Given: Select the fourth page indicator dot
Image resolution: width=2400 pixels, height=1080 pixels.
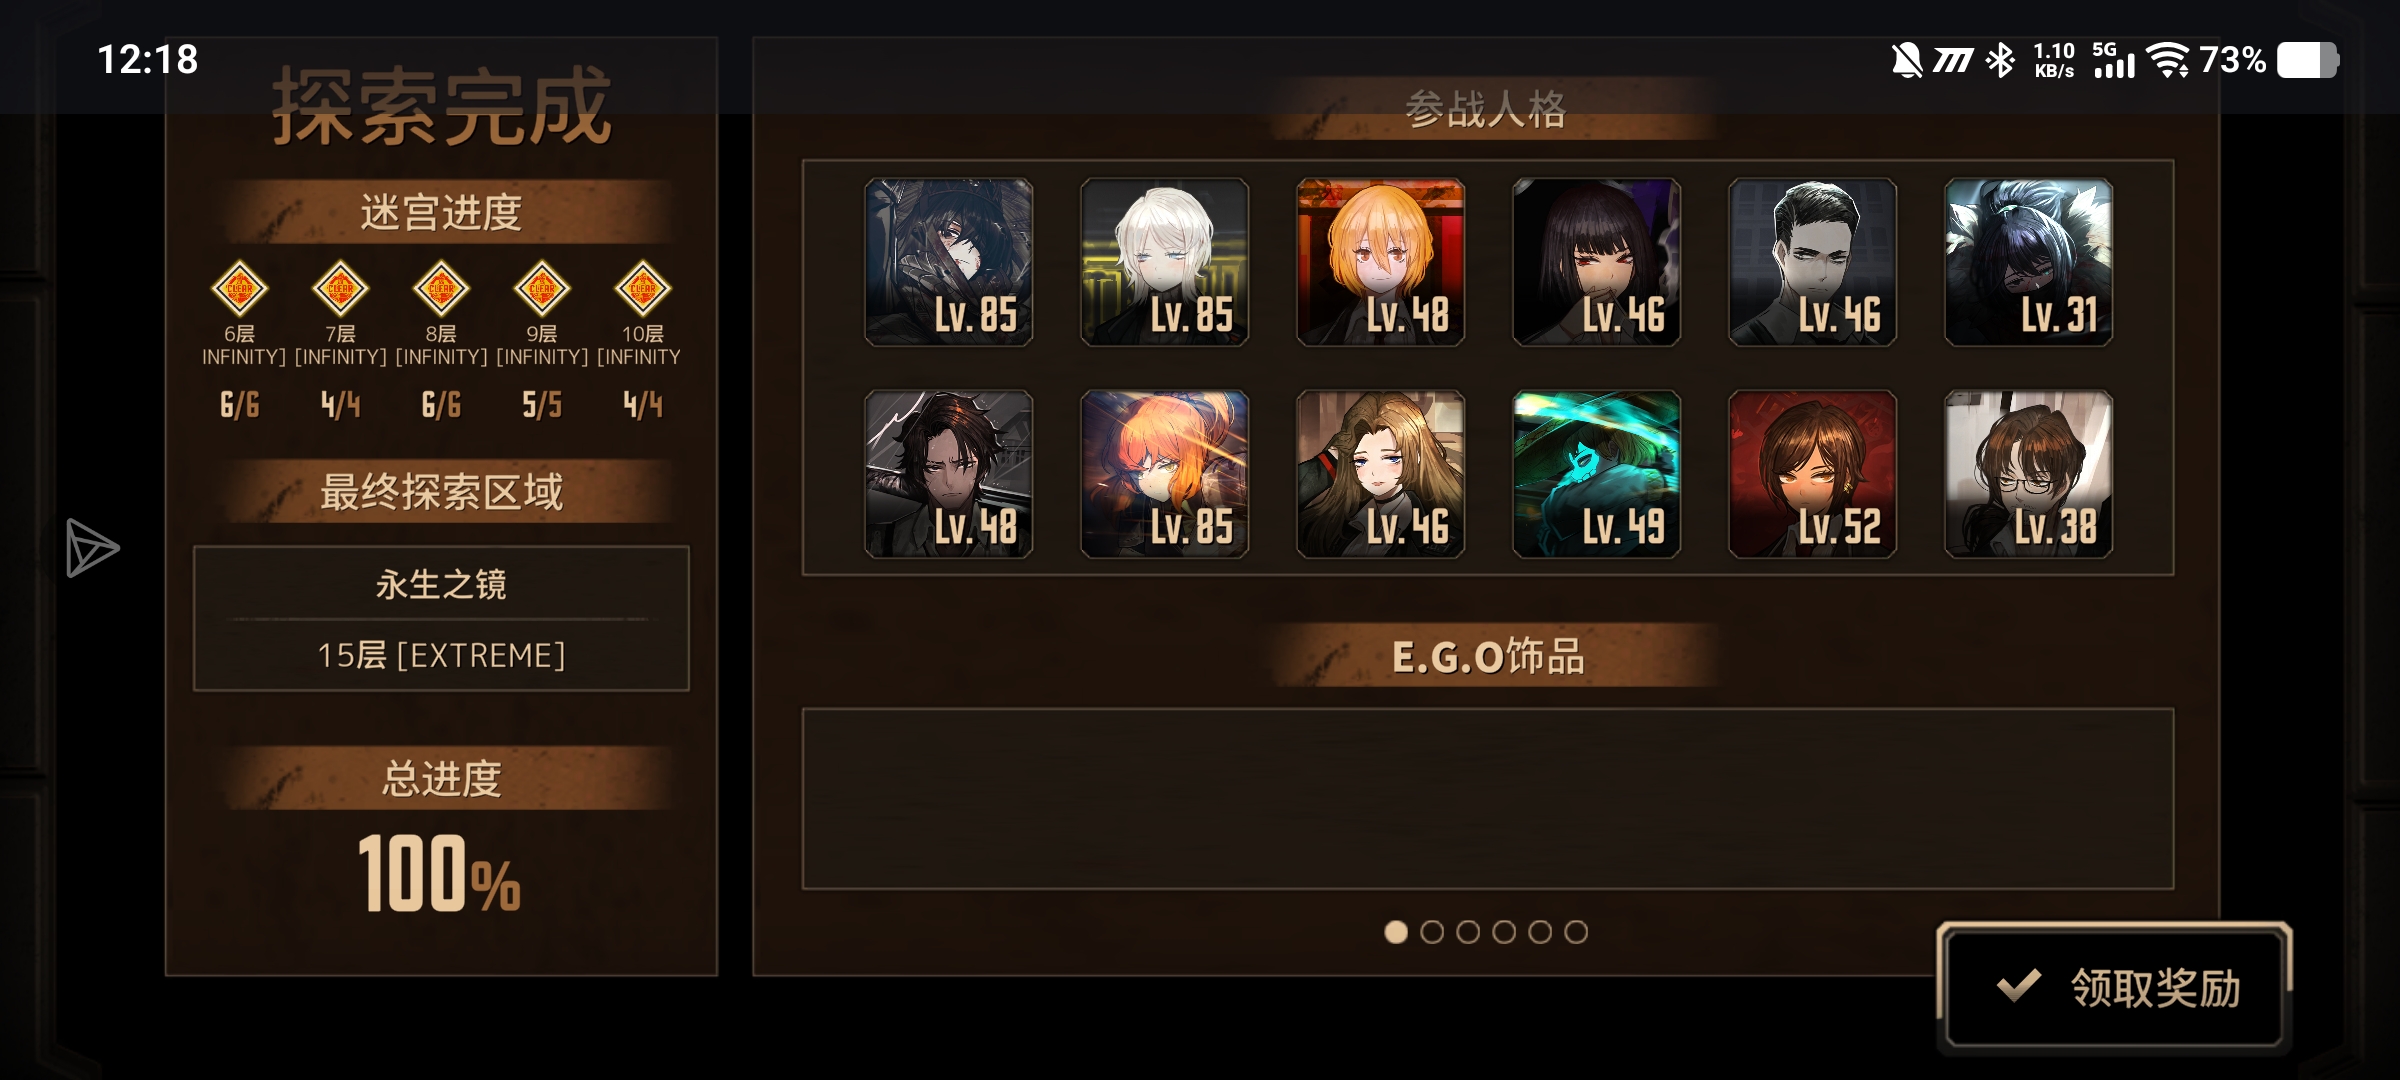Looking at the screenshot, I should 1504,932.
